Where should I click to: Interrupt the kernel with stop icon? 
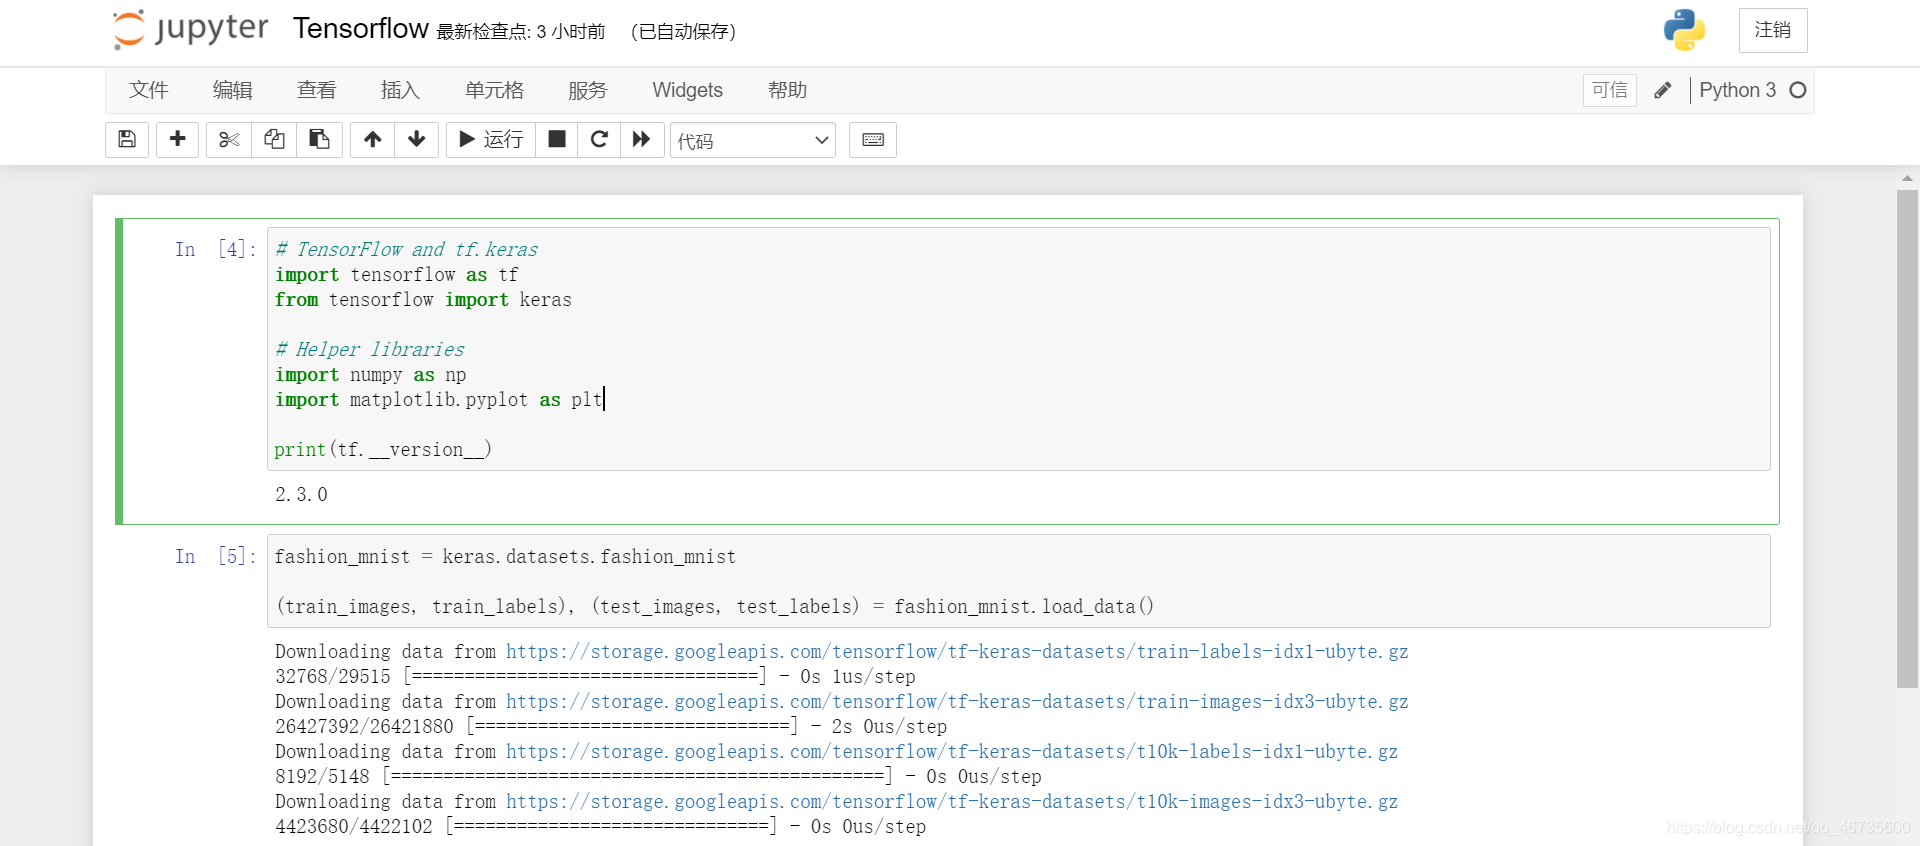pyautogui.click(x=557, y=140)
